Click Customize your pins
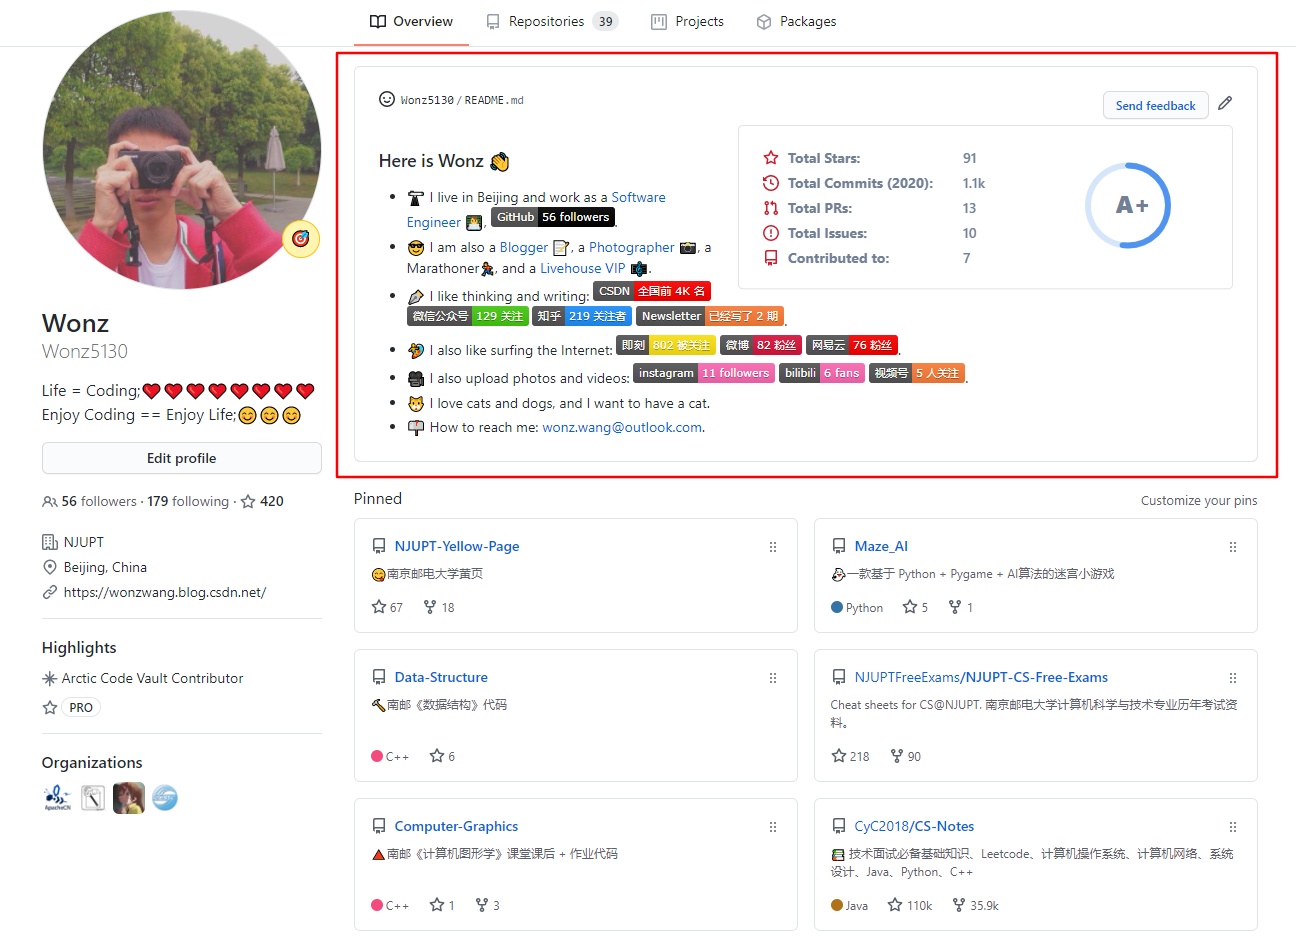The image size is (1296, 943). click(x=1199, y=501)
